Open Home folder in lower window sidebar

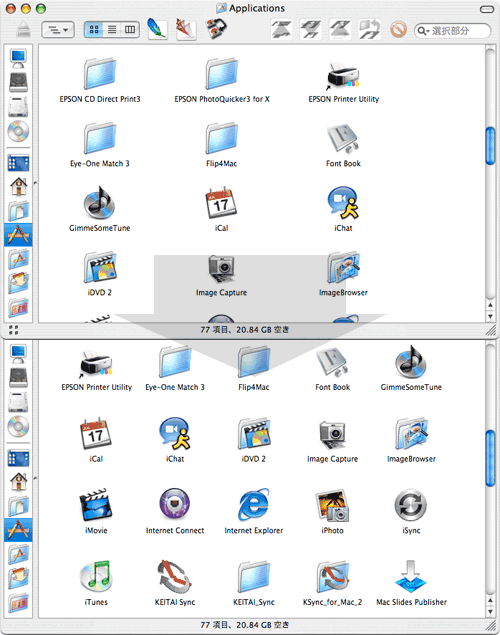19,482
